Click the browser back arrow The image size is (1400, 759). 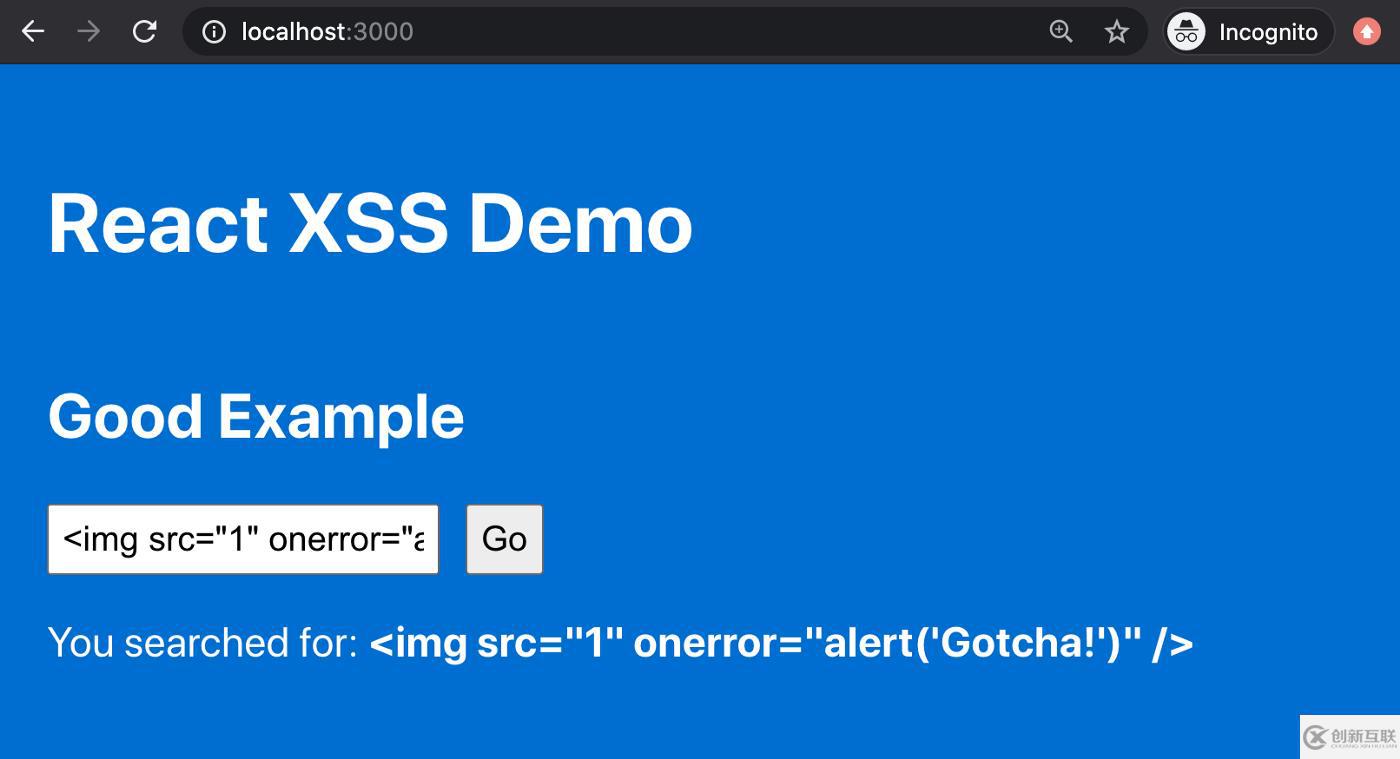tap(33, 32)
